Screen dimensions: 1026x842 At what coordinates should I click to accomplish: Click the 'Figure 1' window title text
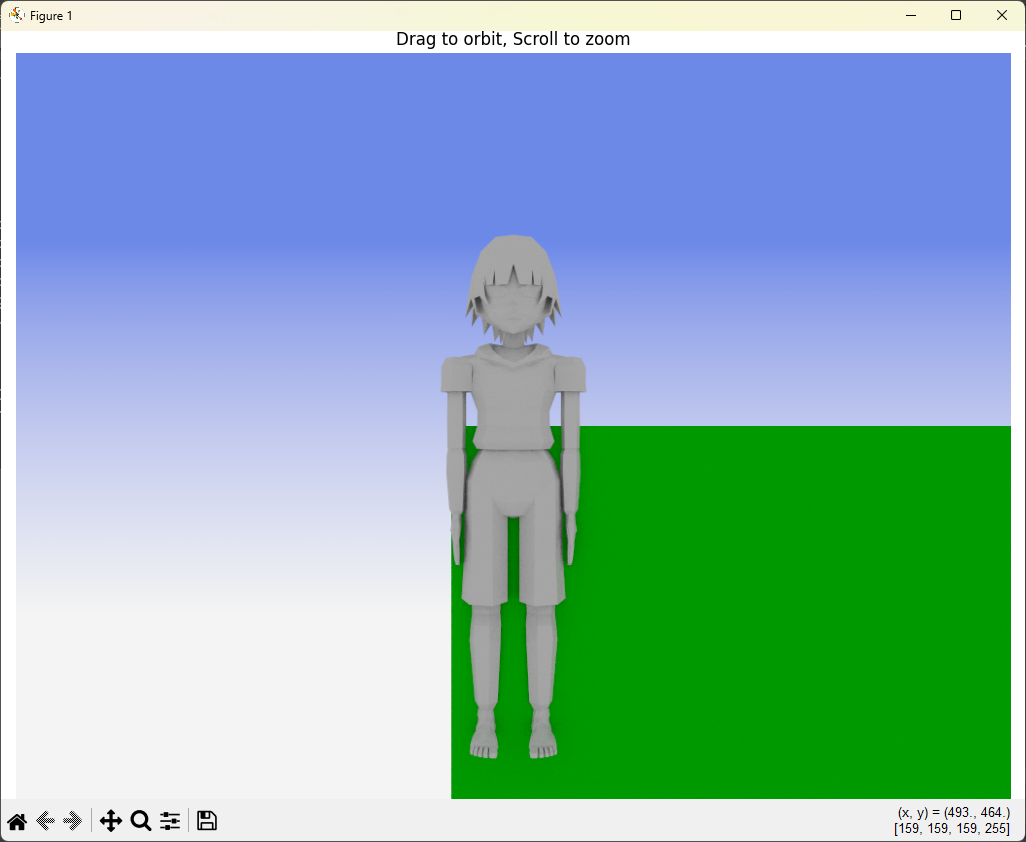(51, 16)
